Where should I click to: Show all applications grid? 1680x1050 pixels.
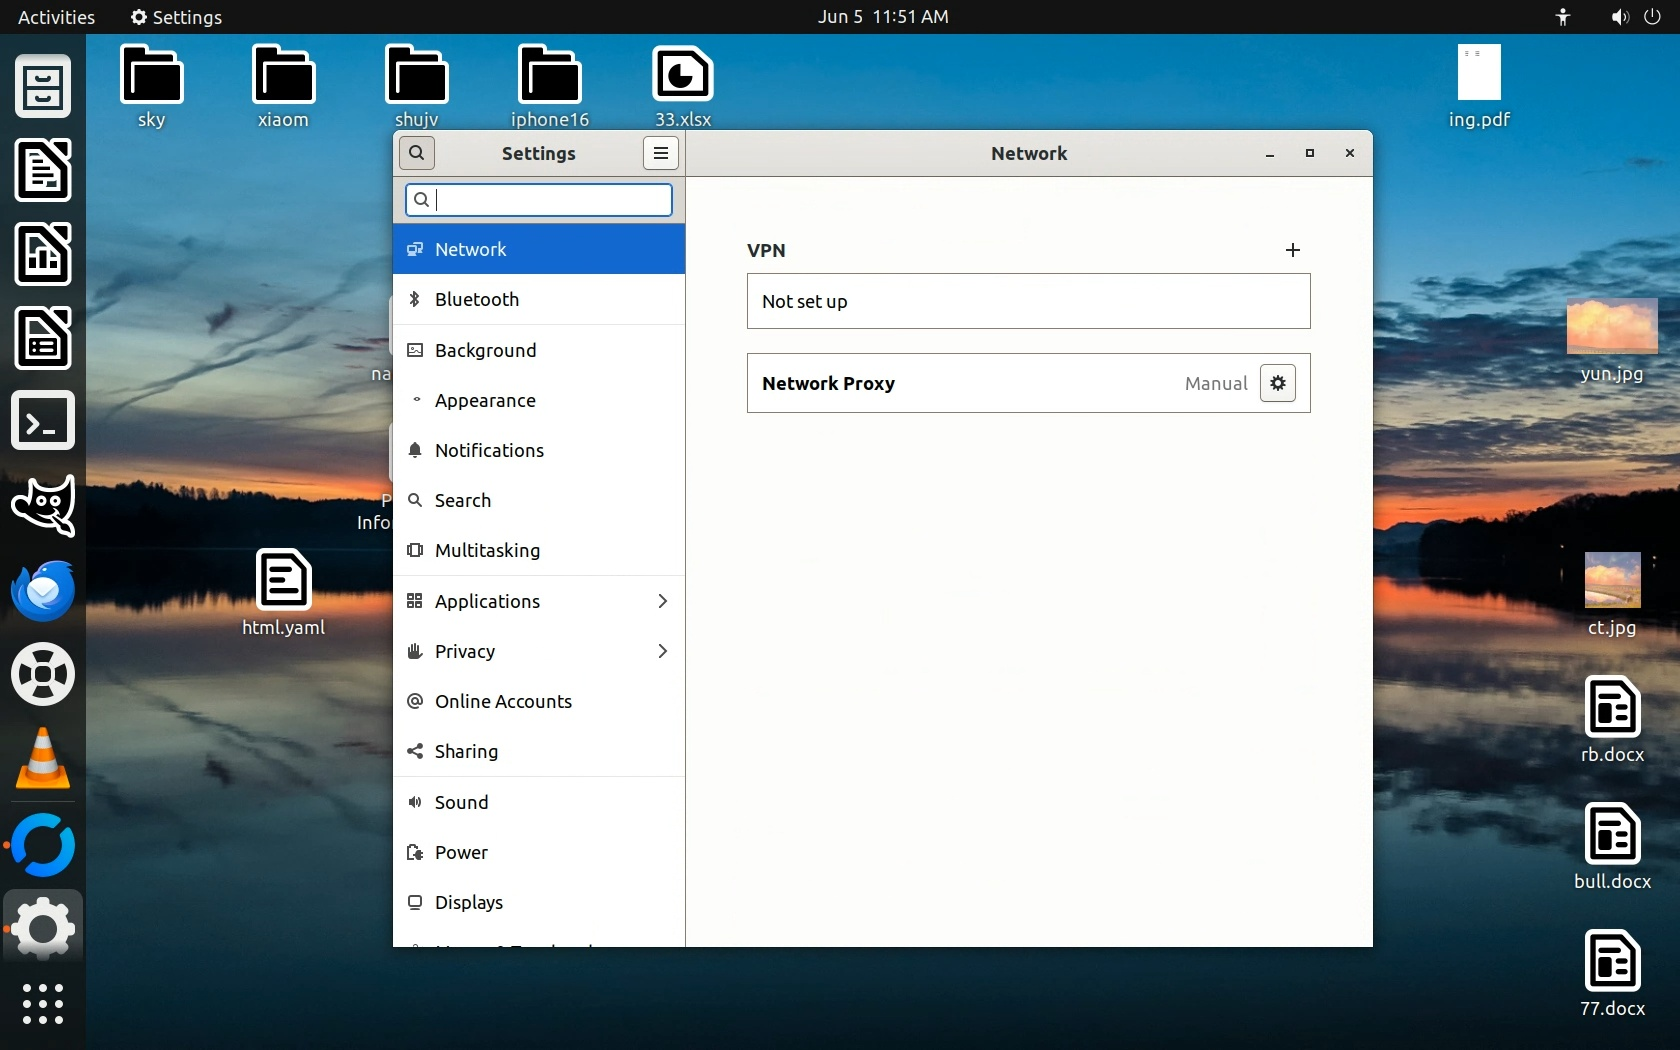[43, 1003]
